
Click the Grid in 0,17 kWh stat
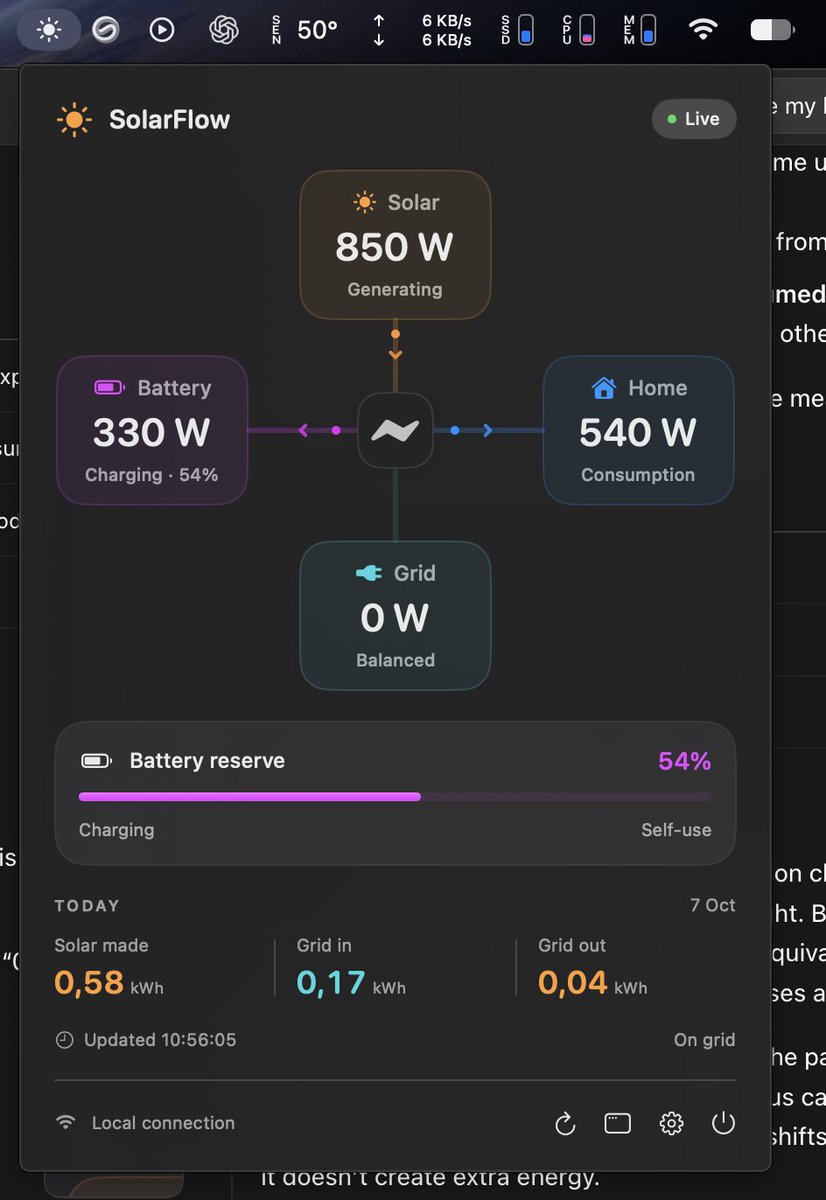click(351, 968)
